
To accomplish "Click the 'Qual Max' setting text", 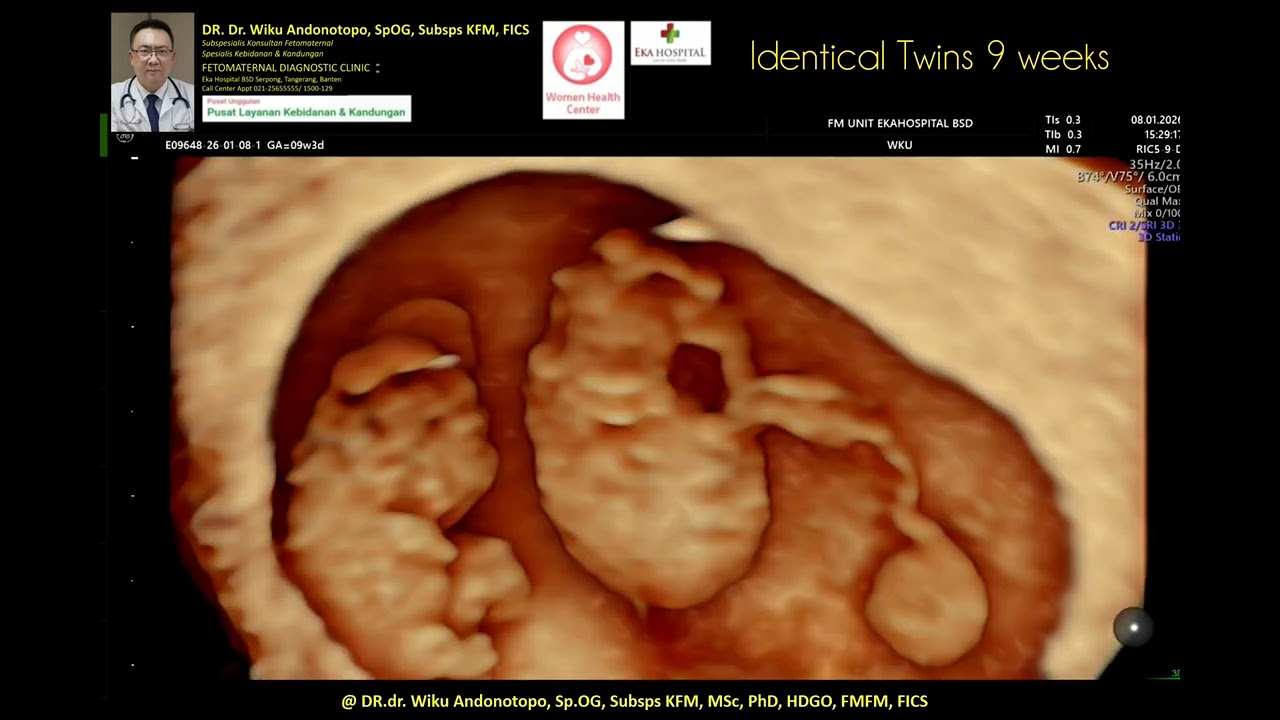I will 1157,201.
